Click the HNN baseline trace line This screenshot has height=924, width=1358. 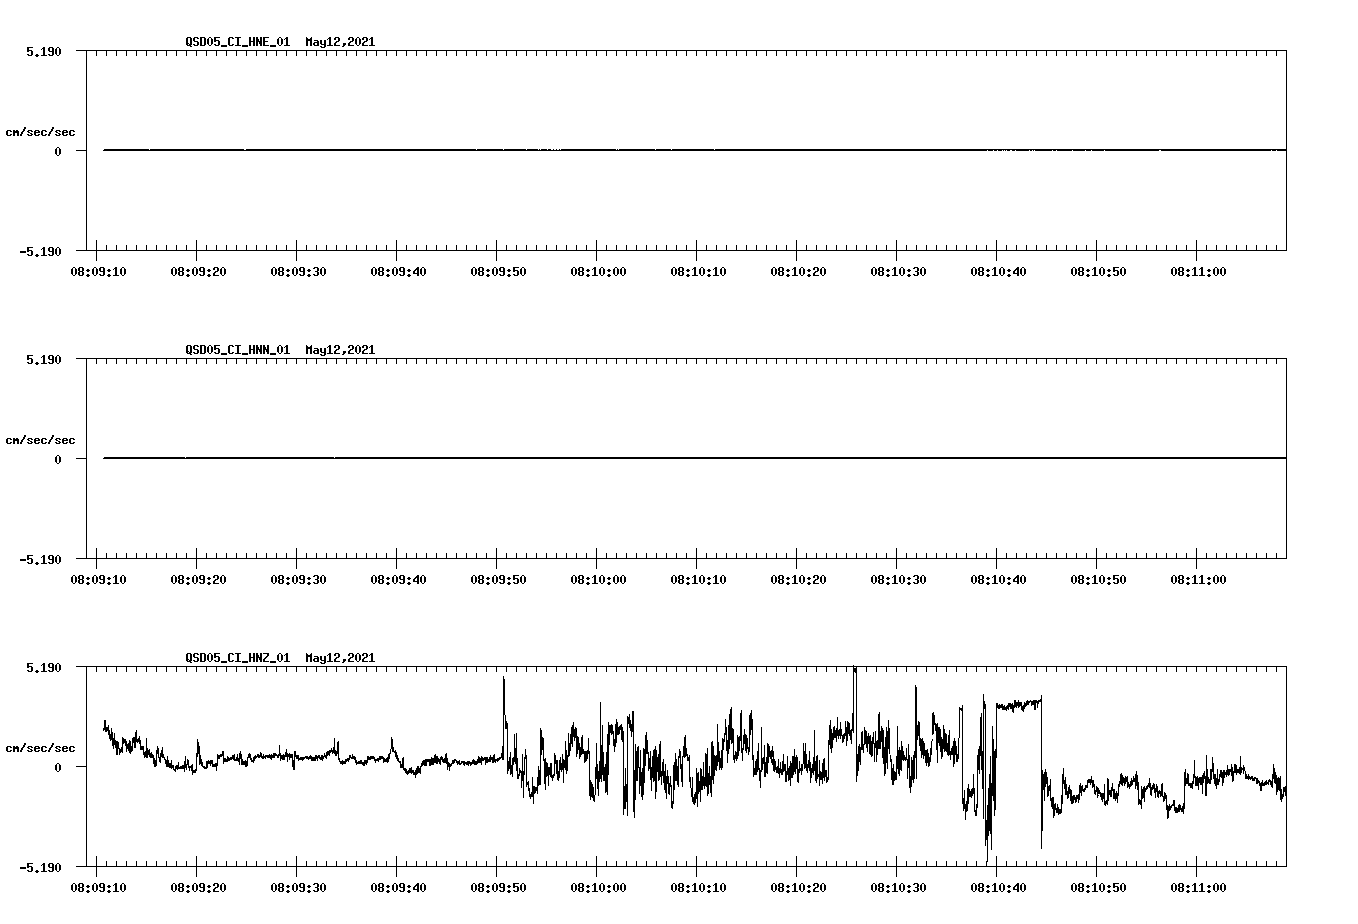pos(600,459)
